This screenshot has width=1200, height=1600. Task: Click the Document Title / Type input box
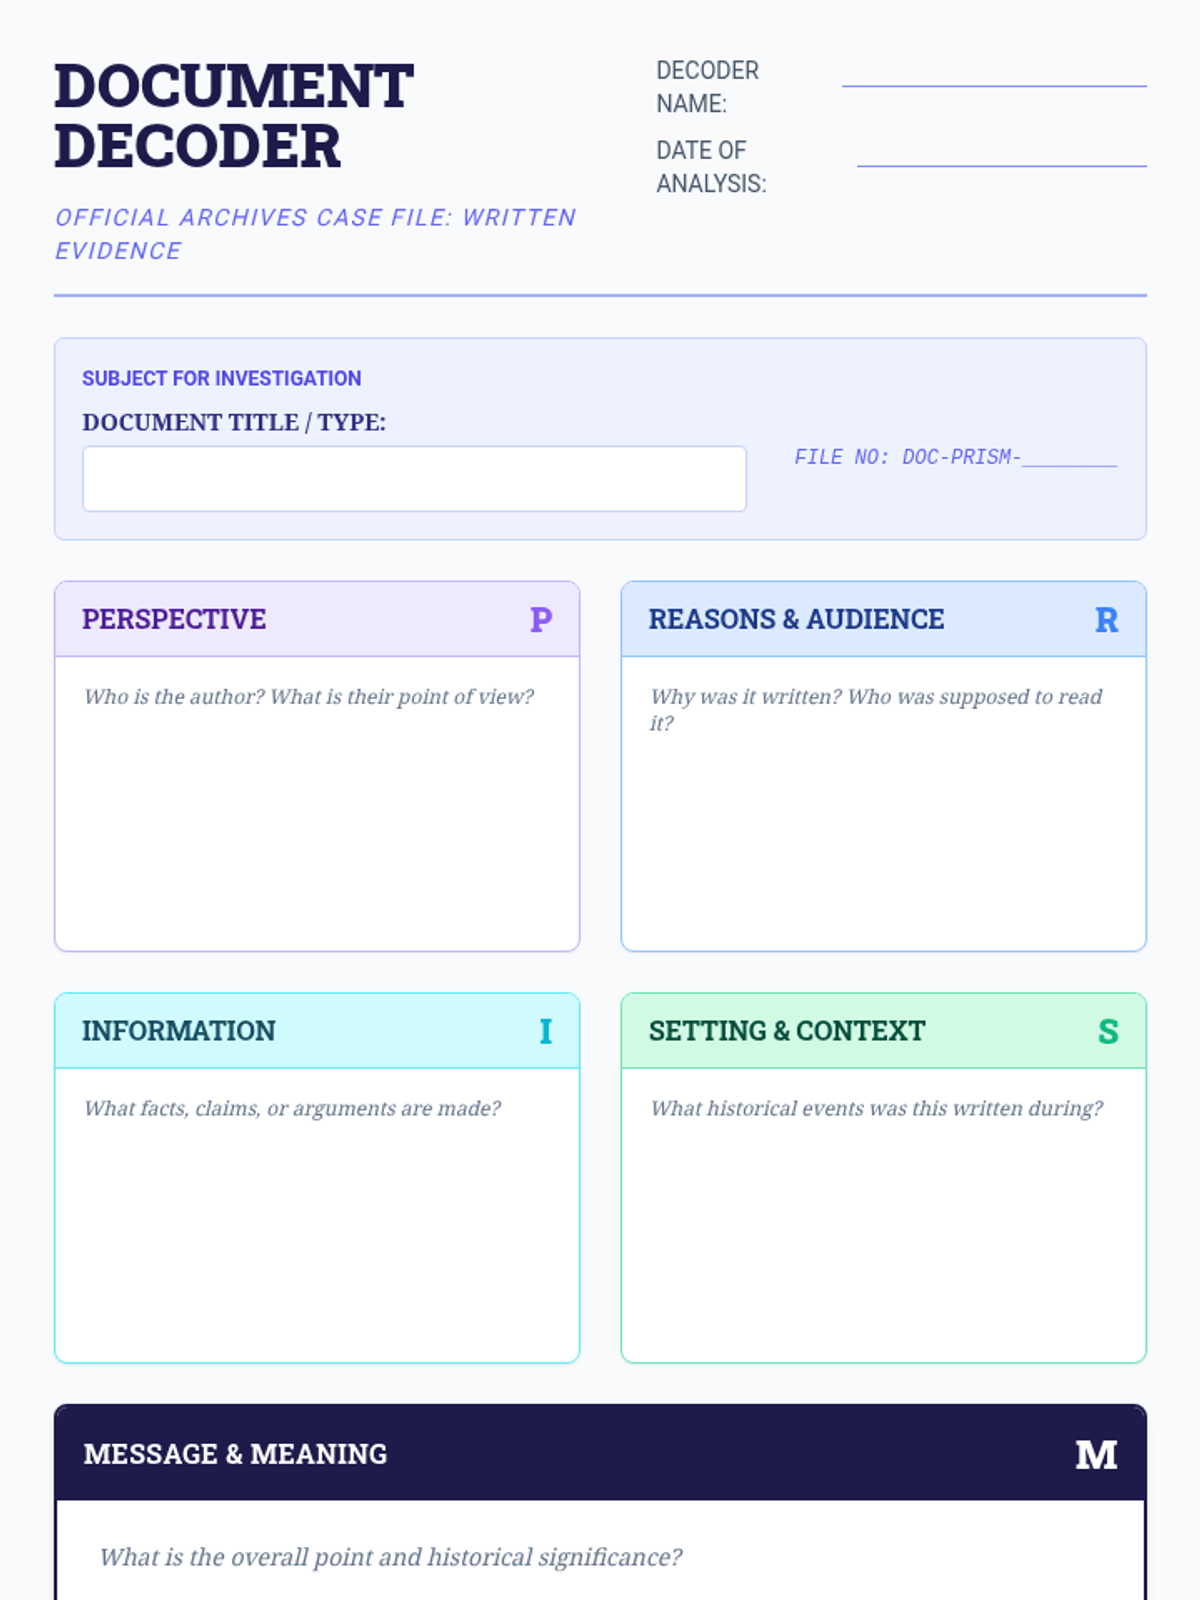click(x=414, y=479)
